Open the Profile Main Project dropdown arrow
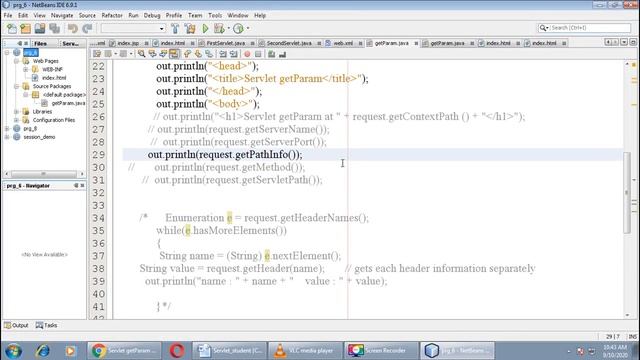This screenshot has width=640, height=360. 248,29
